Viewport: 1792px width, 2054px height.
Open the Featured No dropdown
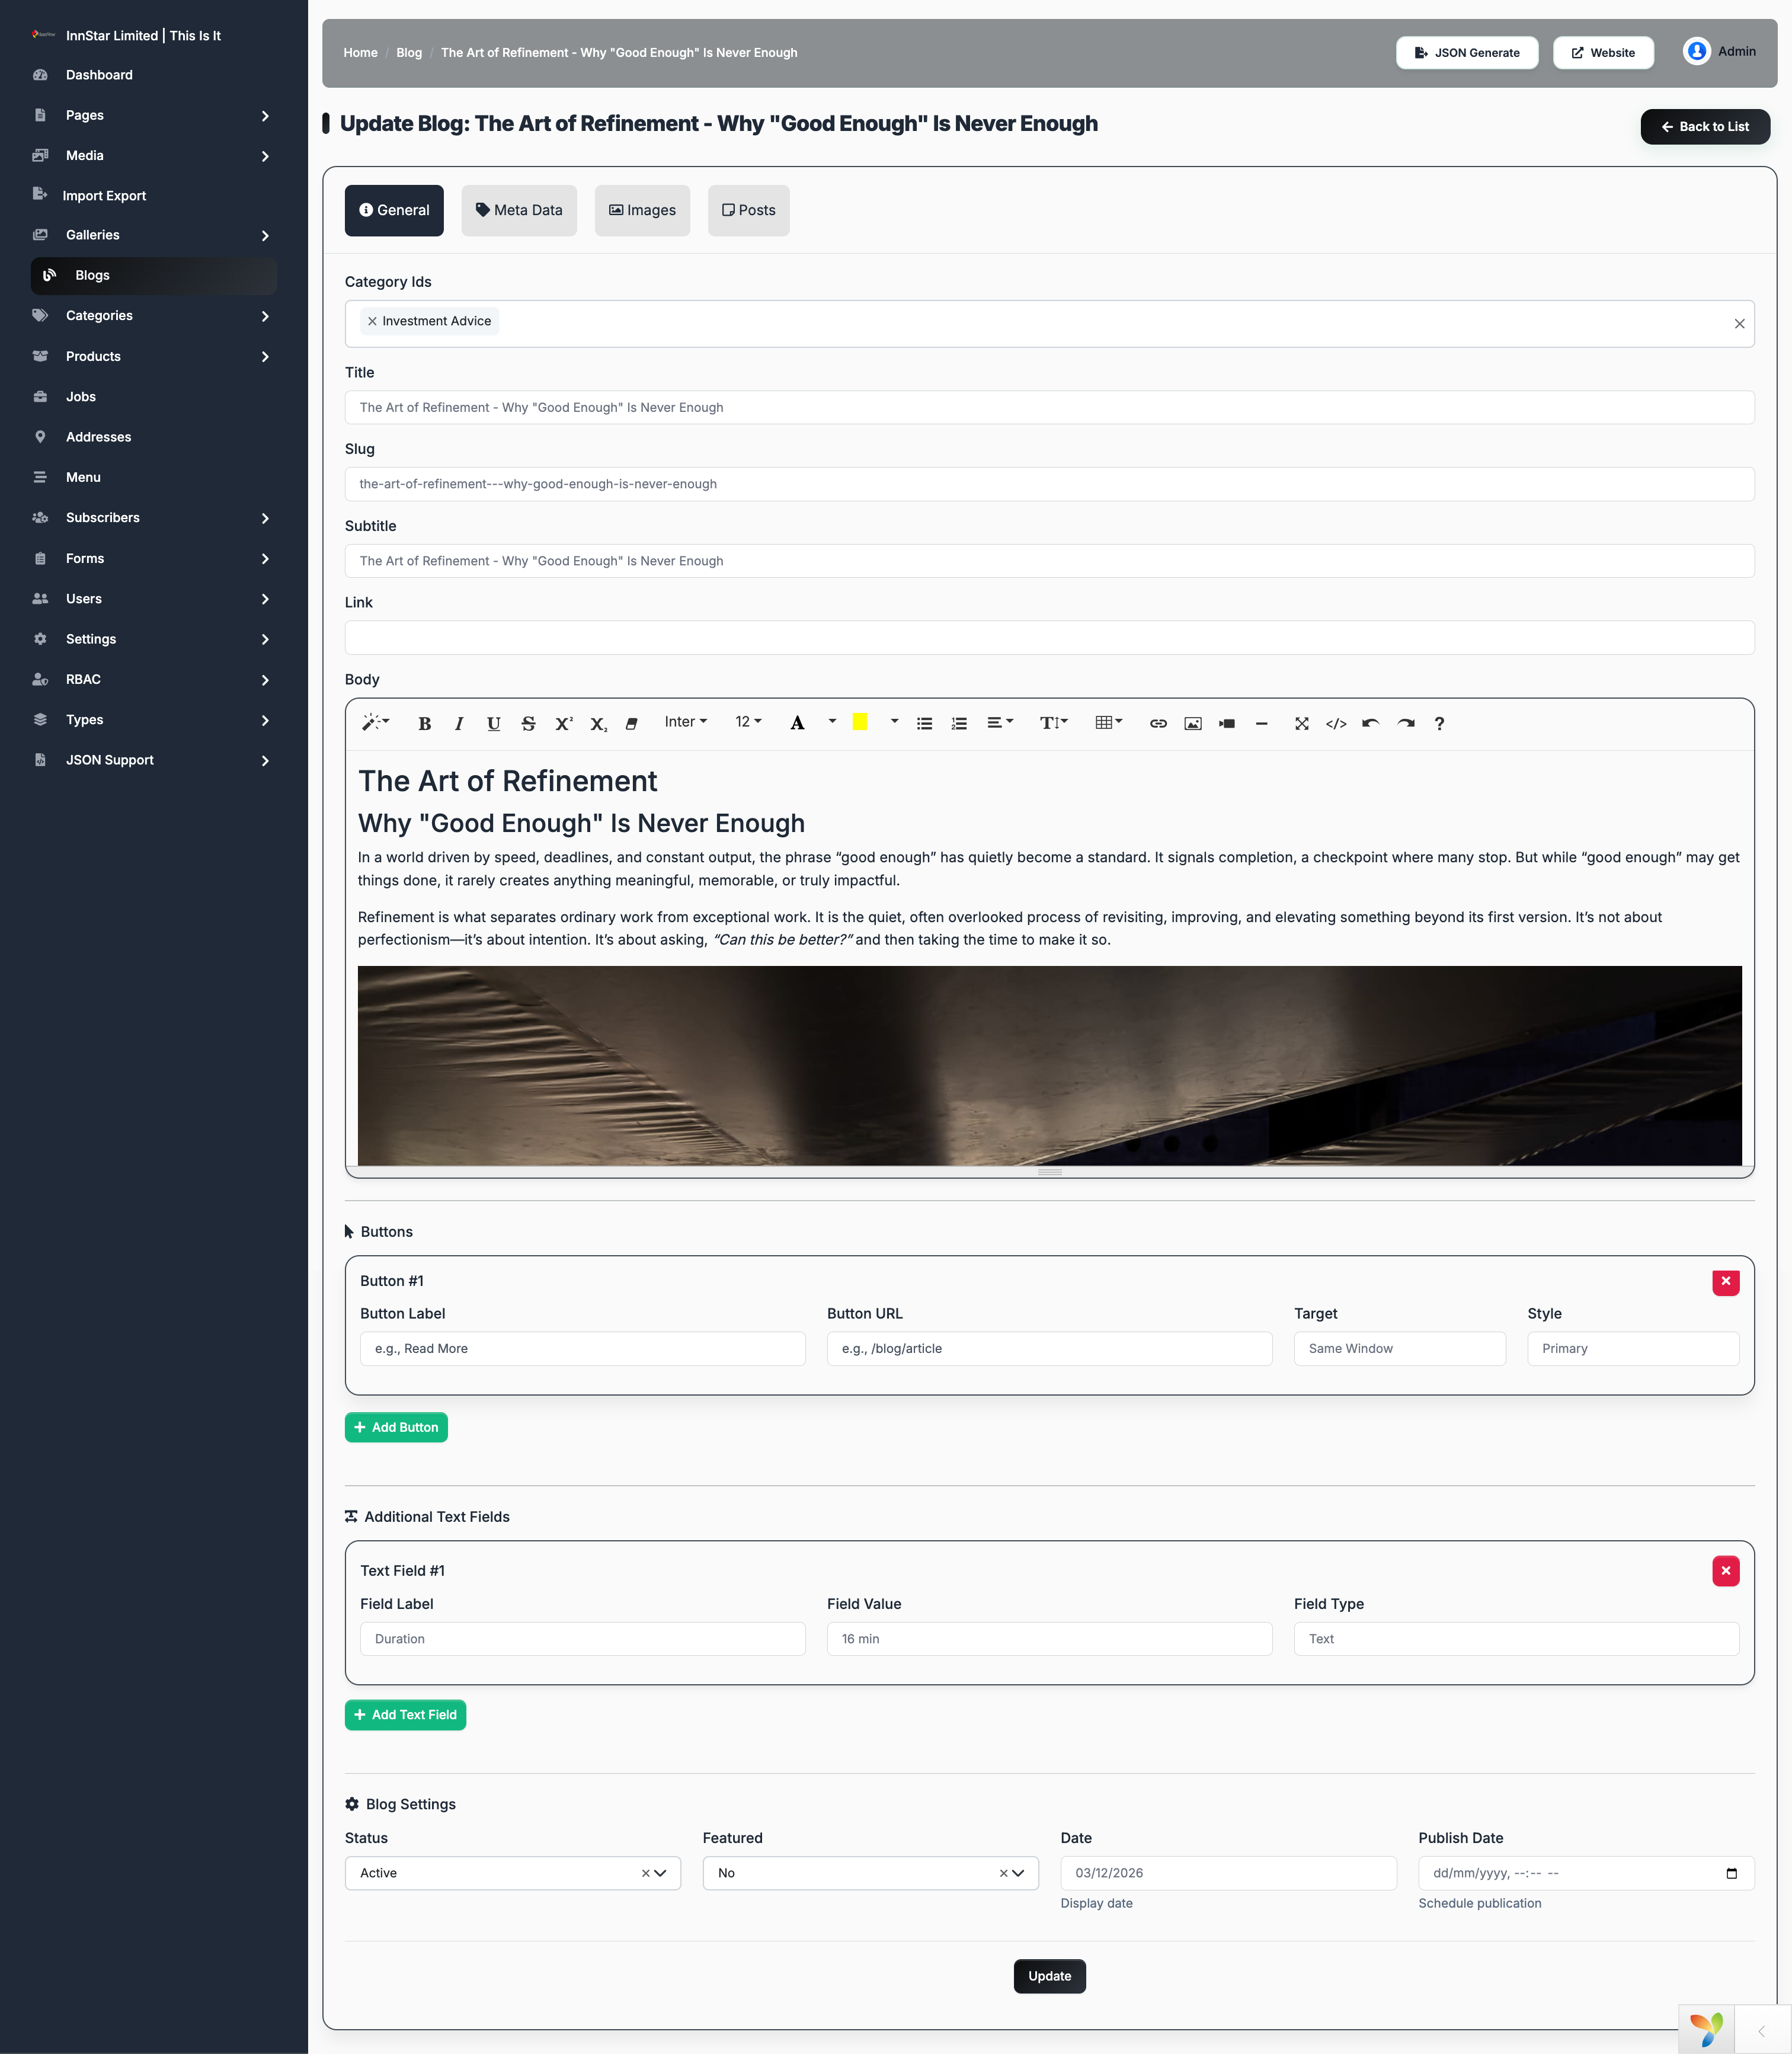pyautogui.click(x=871, y=1873)
